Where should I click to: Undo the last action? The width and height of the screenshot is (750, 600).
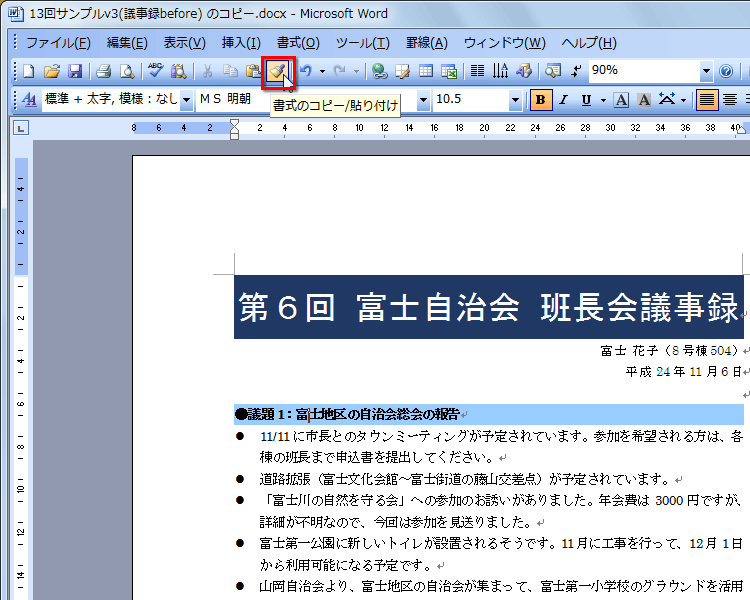305,72
